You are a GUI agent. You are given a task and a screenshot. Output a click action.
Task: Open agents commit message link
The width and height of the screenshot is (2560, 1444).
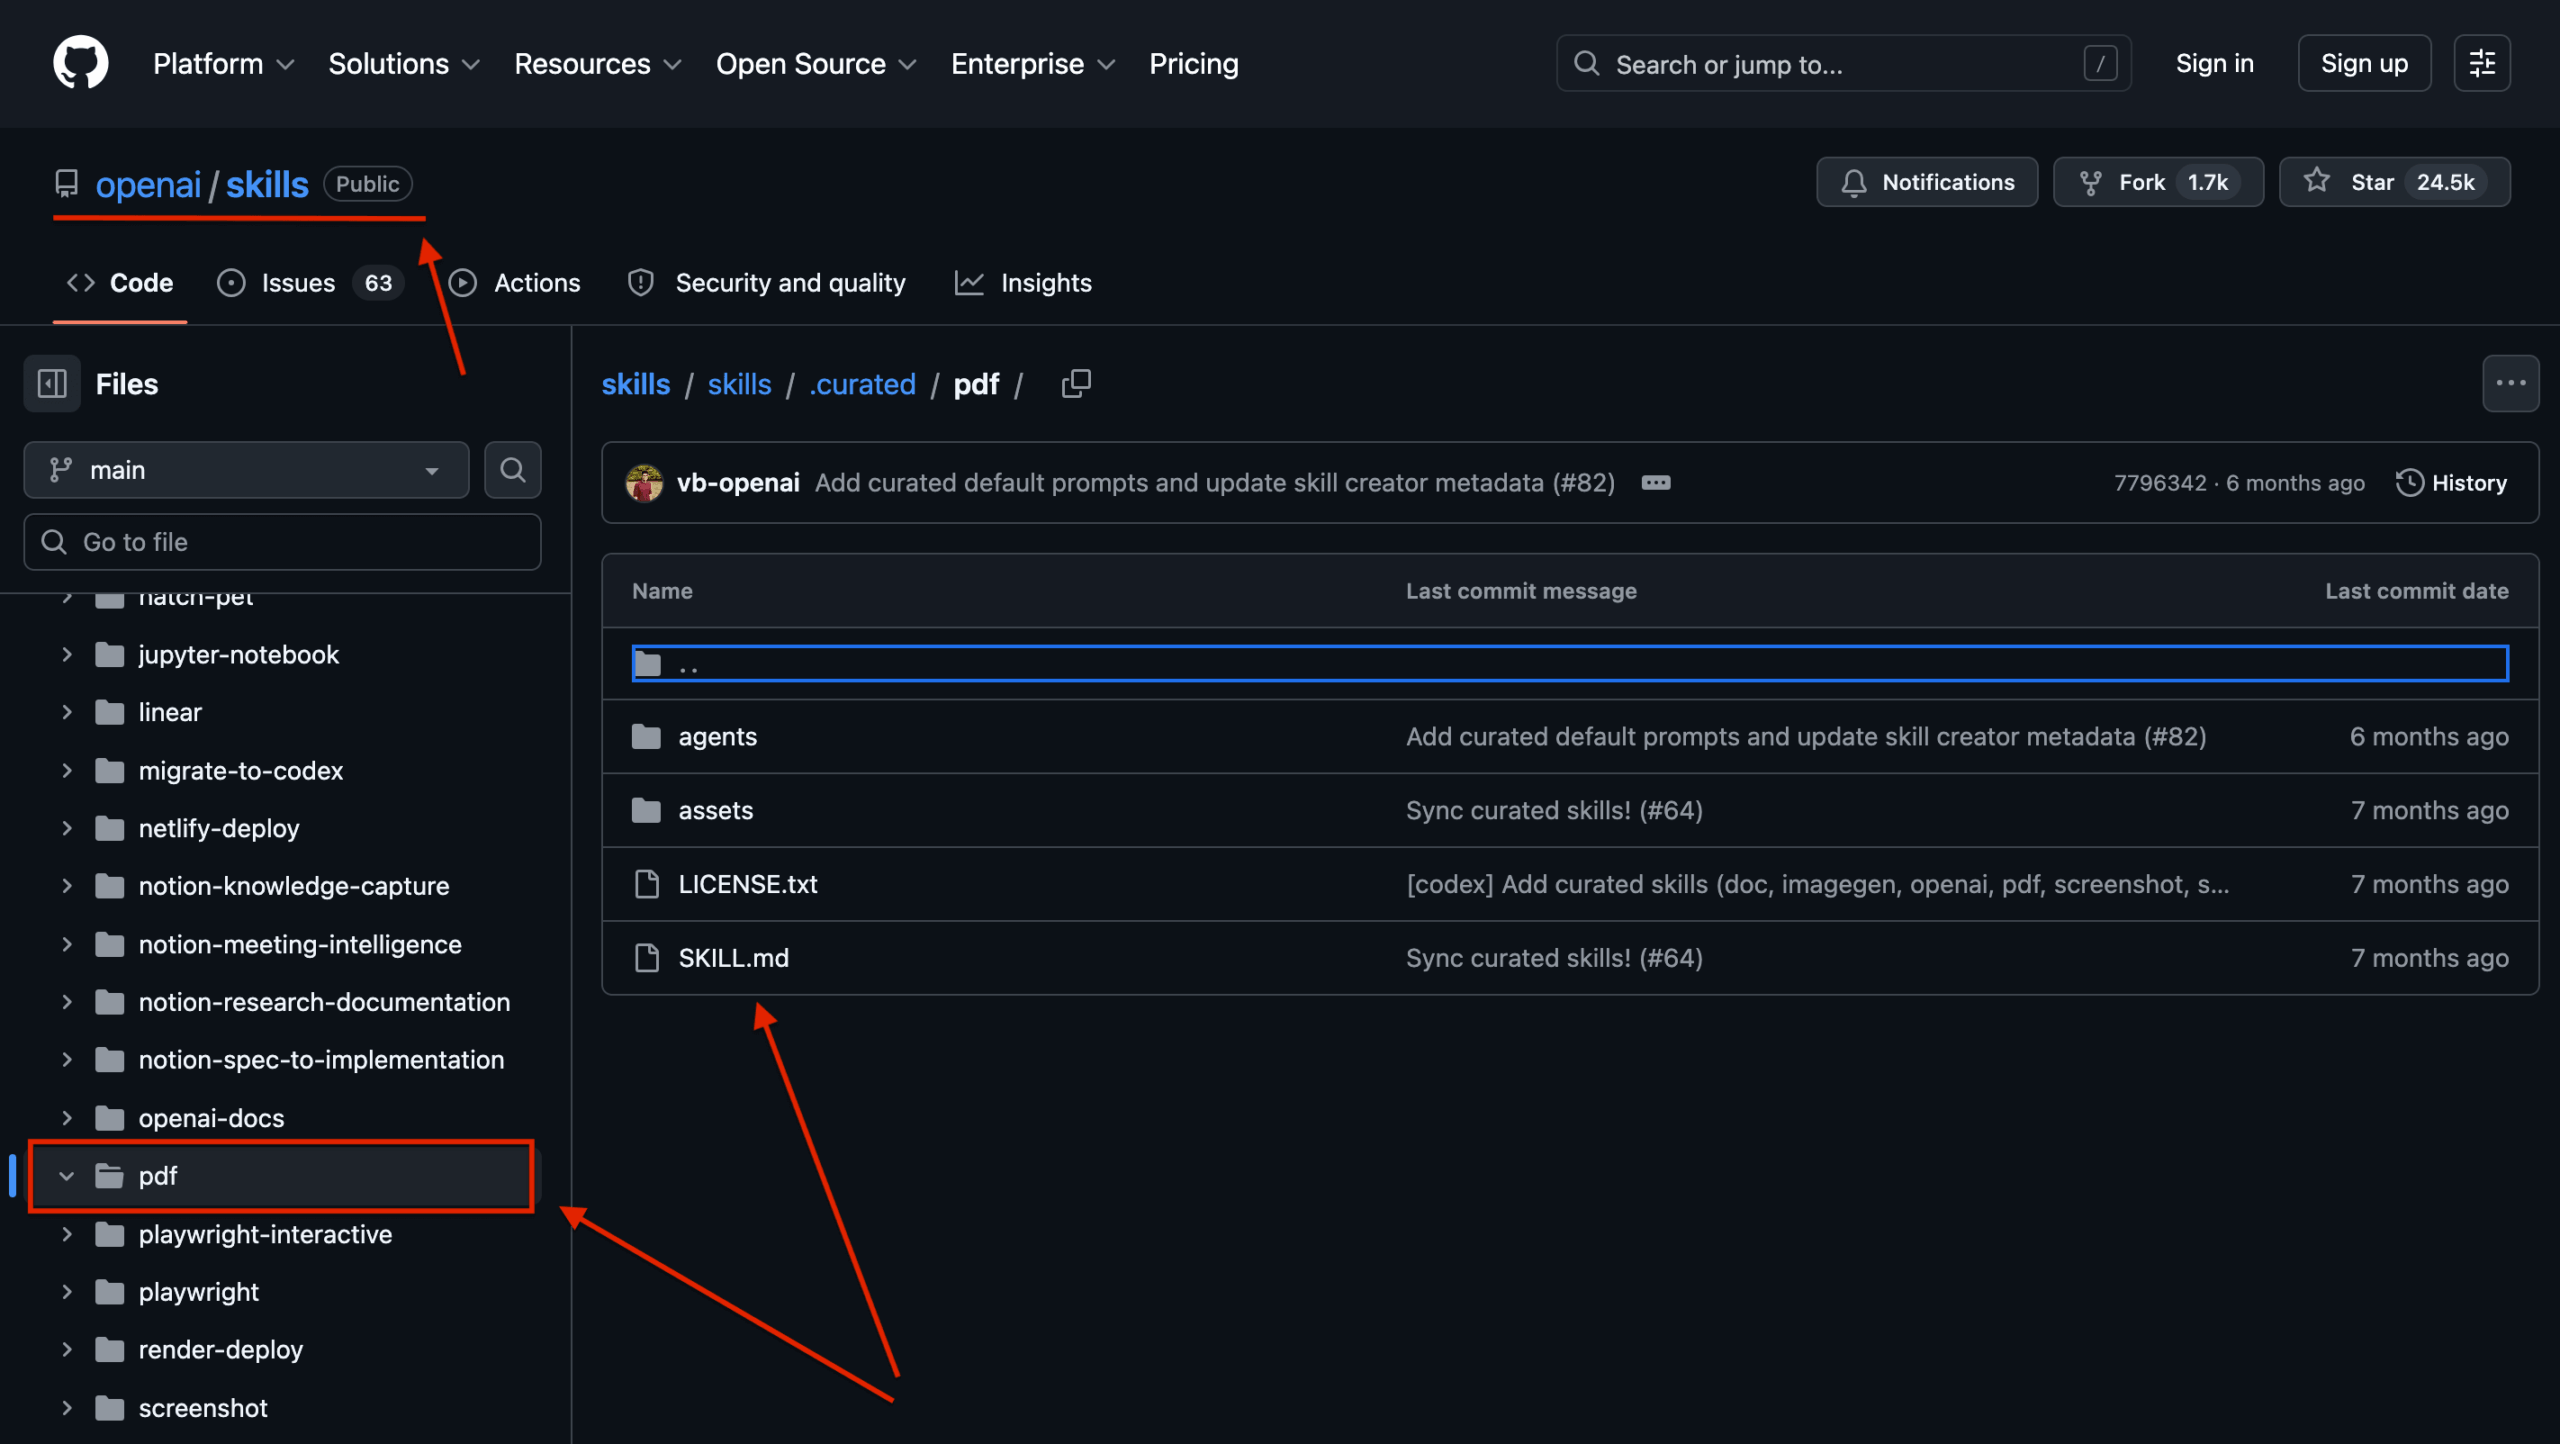[1806, 737]
